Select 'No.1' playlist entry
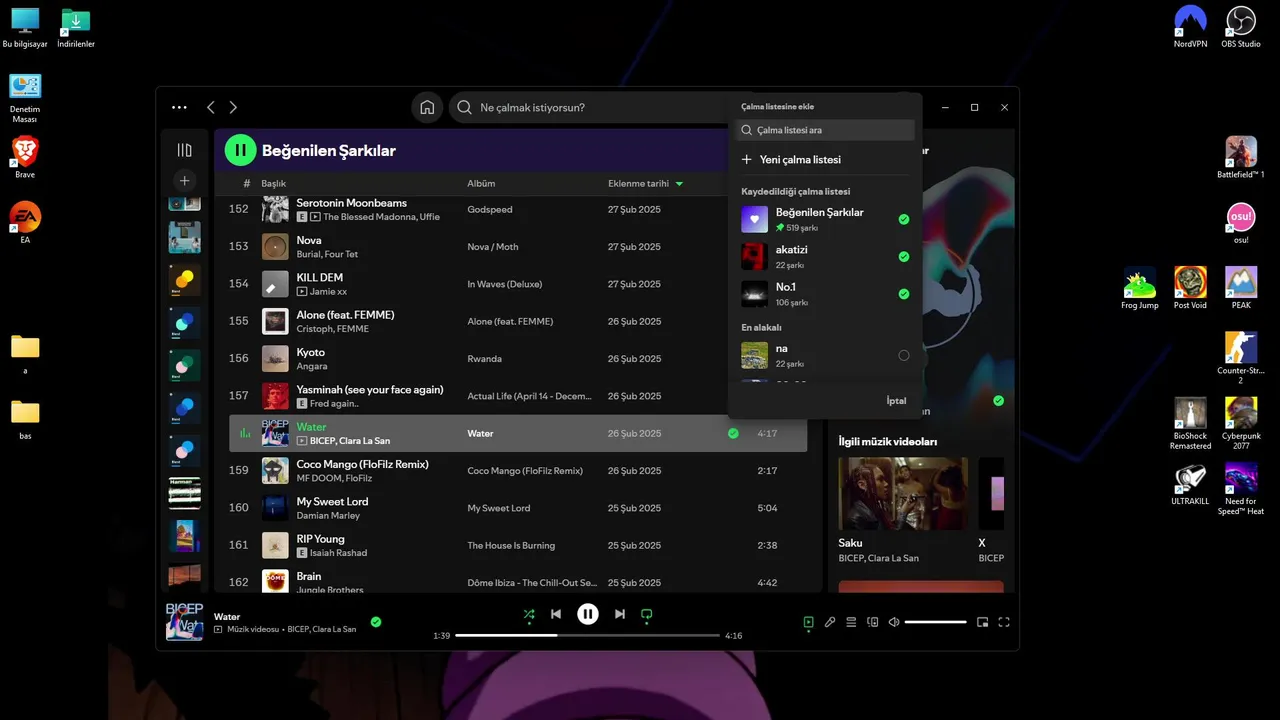This screenshot has height=720, width=1280. click(x=825, y=294)
